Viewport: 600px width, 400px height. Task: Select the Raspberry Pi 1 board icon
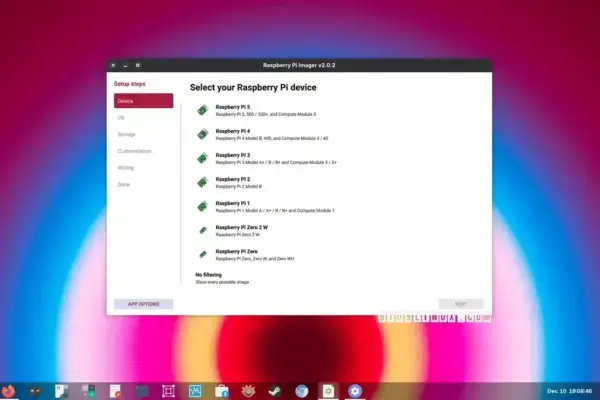[202, 206]
